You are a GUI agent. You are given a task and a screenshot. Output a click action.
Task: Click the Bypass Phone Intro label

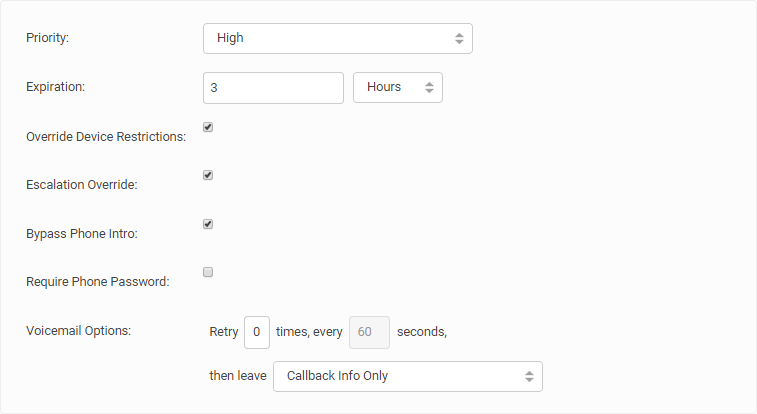pos(82,234)
